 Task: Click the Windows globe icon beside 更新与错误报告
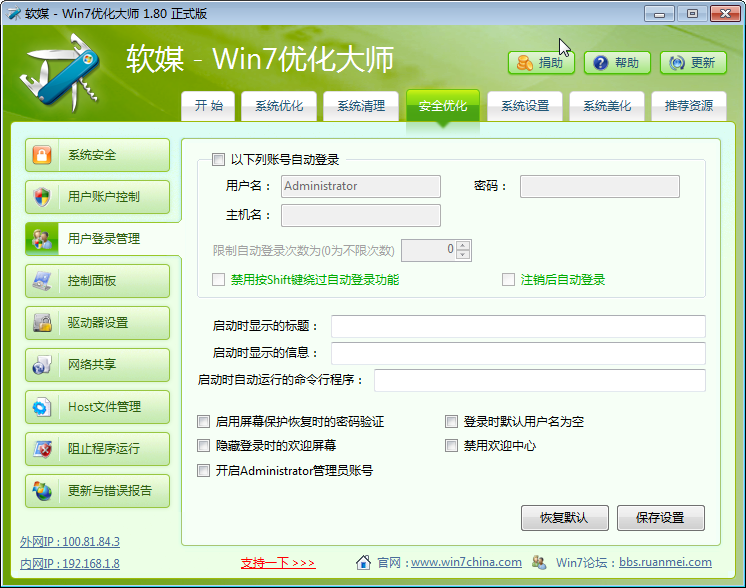click(42, 490)
